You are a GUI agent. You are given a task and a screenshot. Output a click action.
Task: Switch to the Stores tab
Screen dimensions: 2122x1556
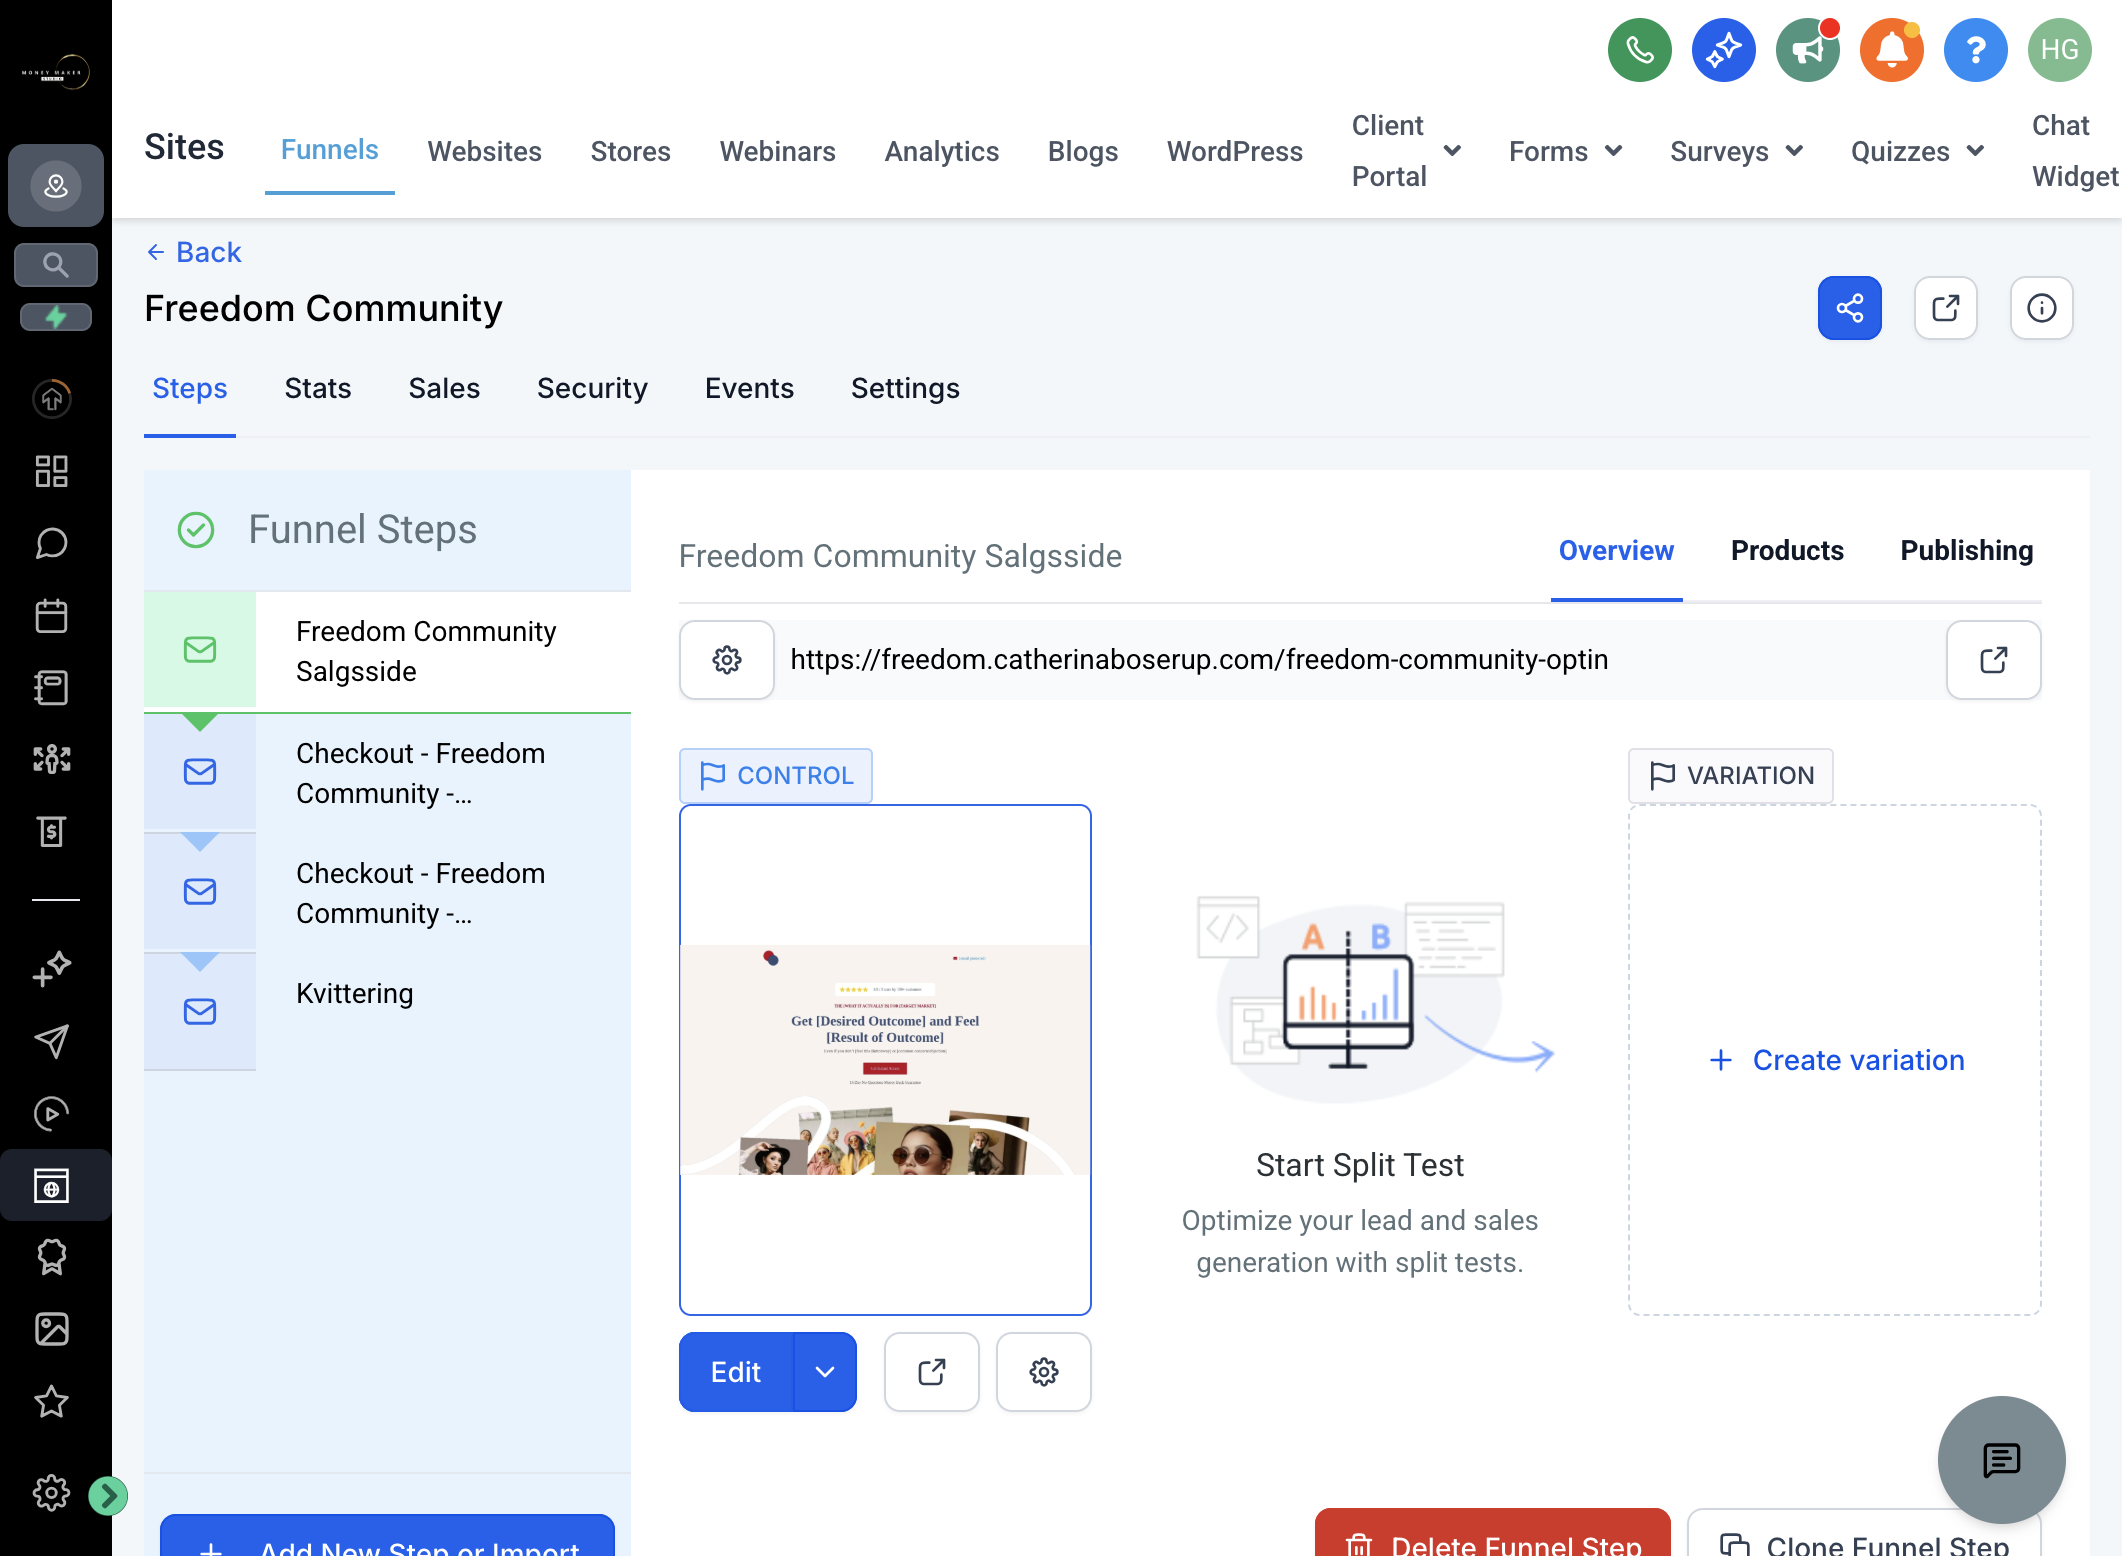point(631,151)
